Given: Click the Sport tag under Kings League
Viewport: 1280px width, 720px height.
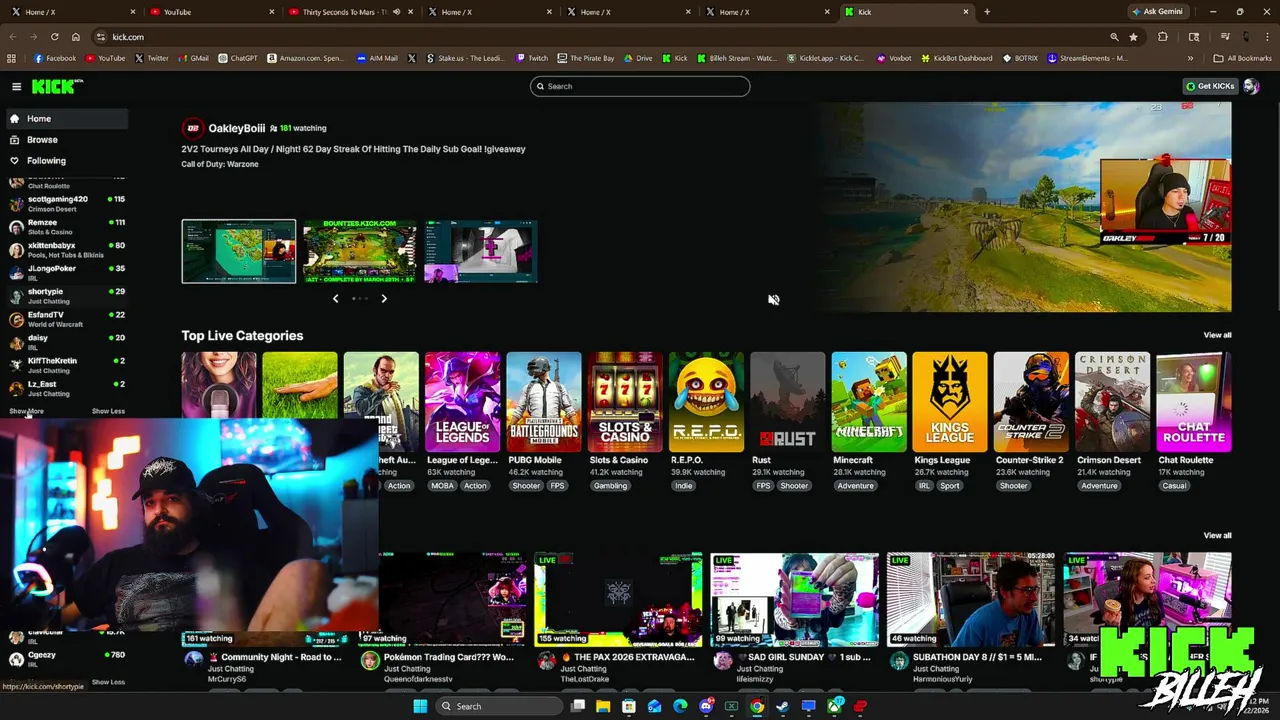Looking at the screenshot, I should pos(950,486).
